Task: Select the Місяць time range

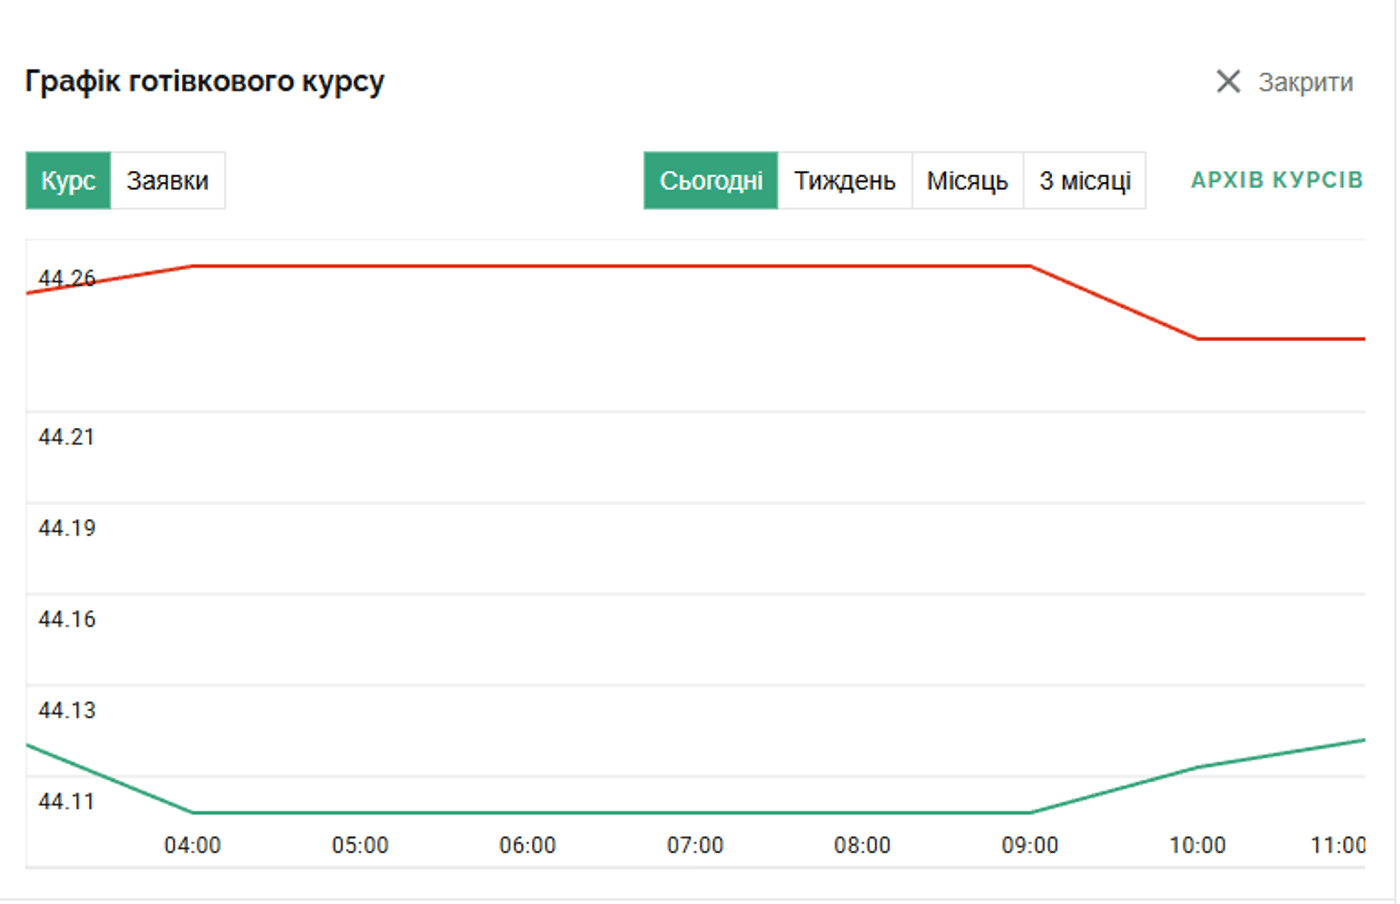Action: pyautogui.click(x=967, y=181)
